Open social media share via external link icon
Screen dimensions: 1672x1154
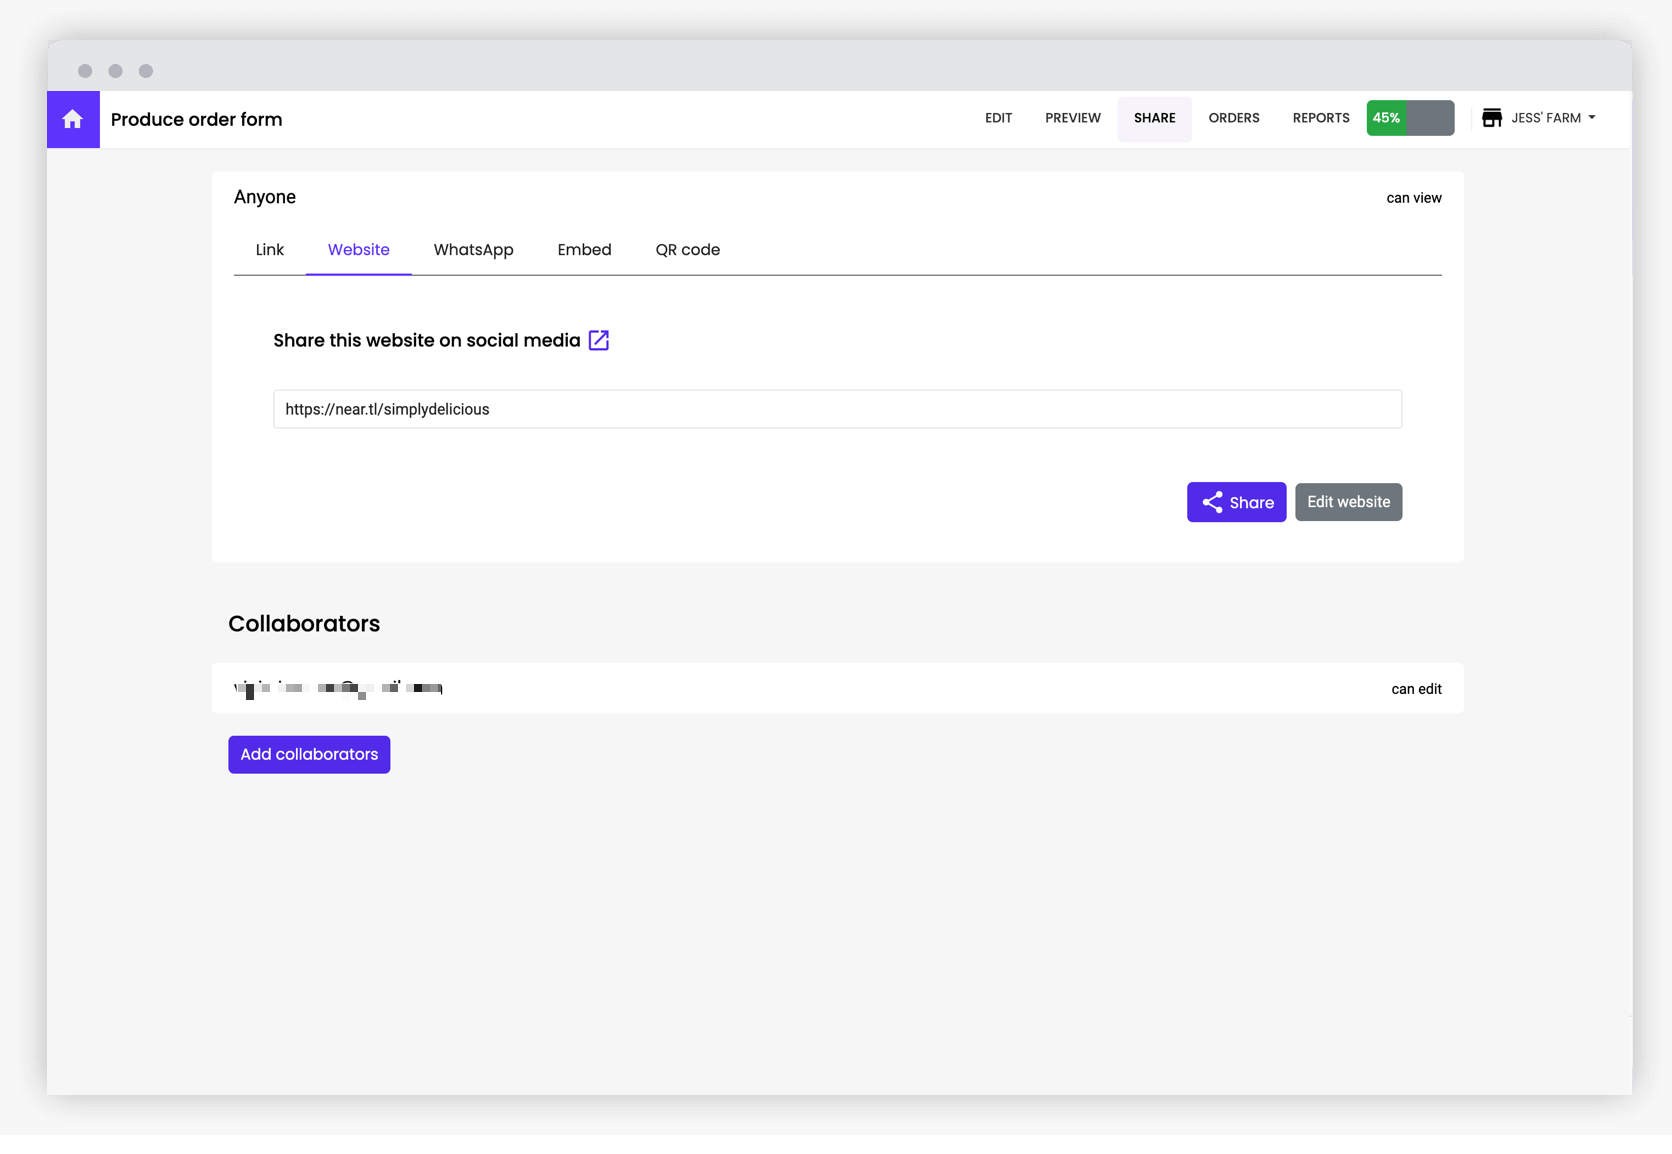coord(598,340)
